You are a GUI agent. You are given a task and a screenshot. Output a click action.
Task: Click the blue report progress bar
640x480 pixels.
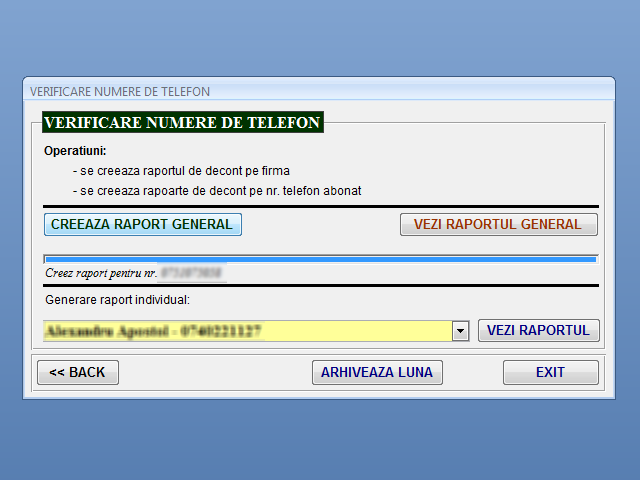point(320,259)
